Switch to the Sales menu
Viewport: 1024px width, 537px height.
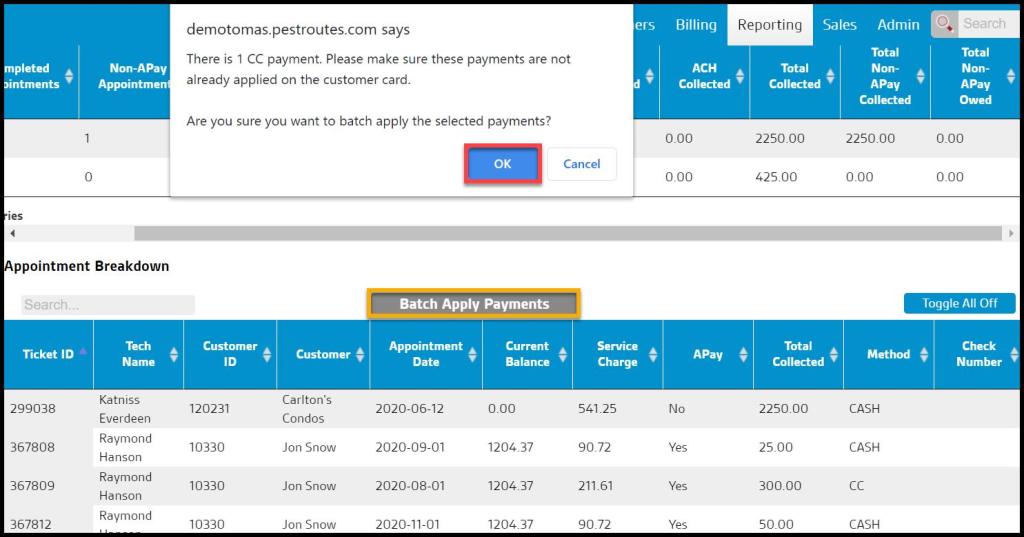click(x=839, y=25)
